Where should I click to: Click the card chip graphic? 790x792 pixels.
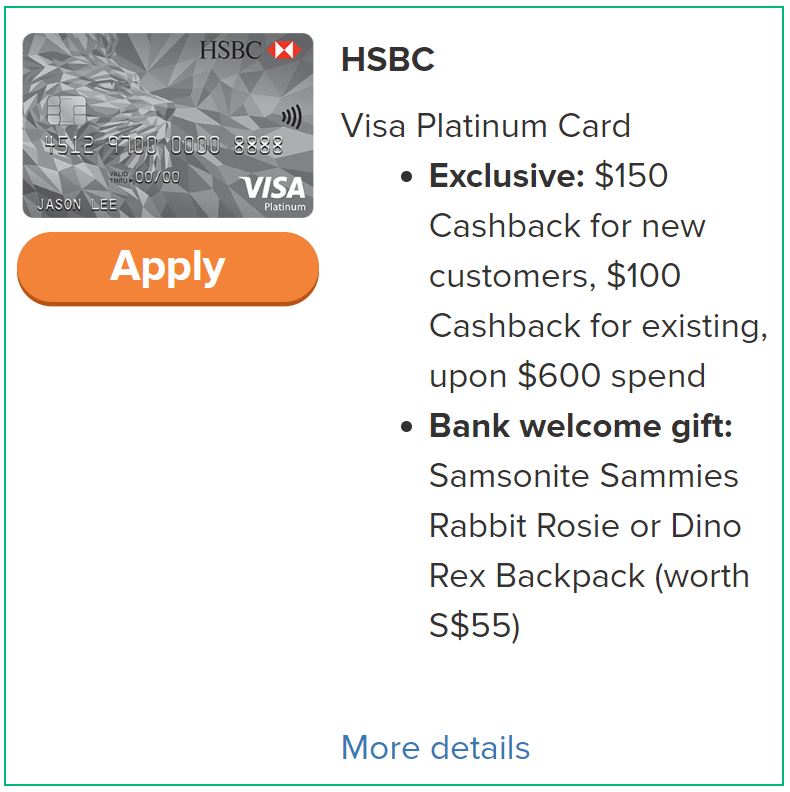point(66,110)
